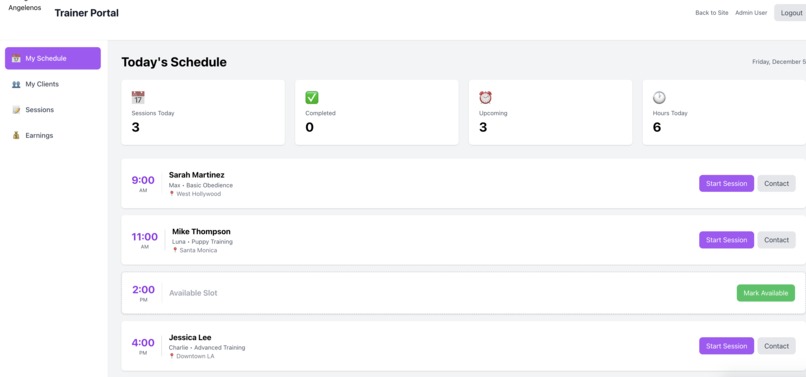Click the Logout button
Screen dimensions: 806x377
791,13
